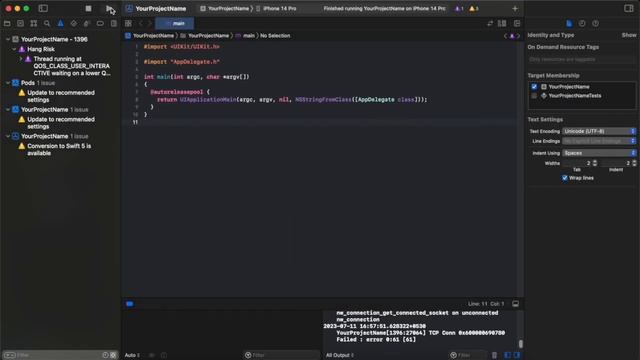
Task: Click the variables view Filter field
Action: click(x=282, y=355)
